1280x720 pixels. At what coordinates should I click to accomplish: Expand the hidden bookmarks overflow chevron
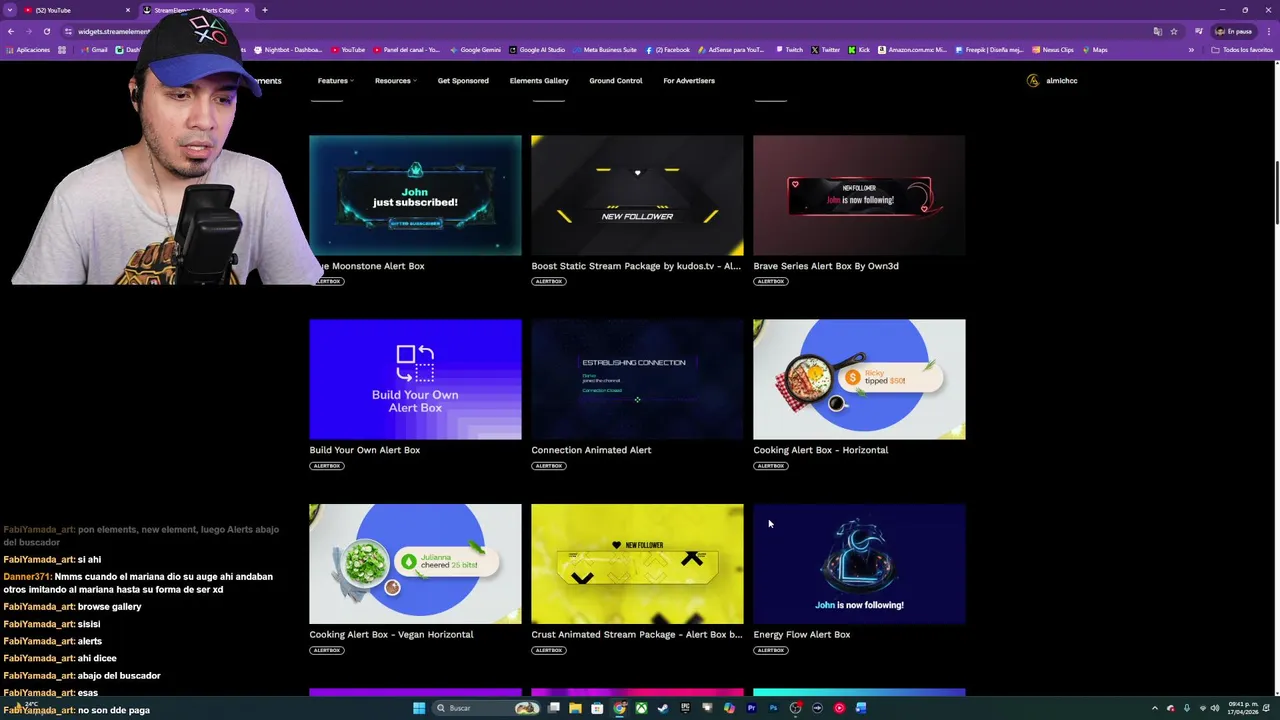coord(1191,50)
